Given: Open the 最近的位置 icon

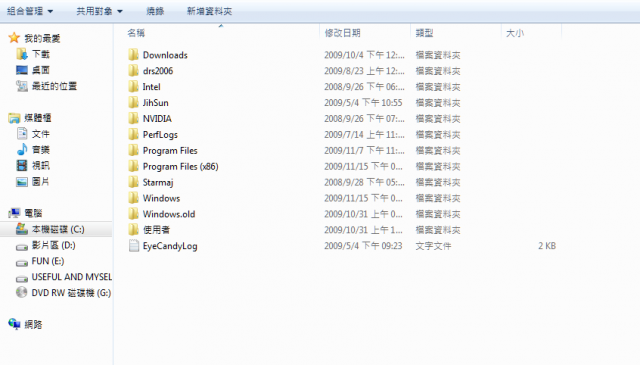Looking at the screenshot, I should click(22, 86).
